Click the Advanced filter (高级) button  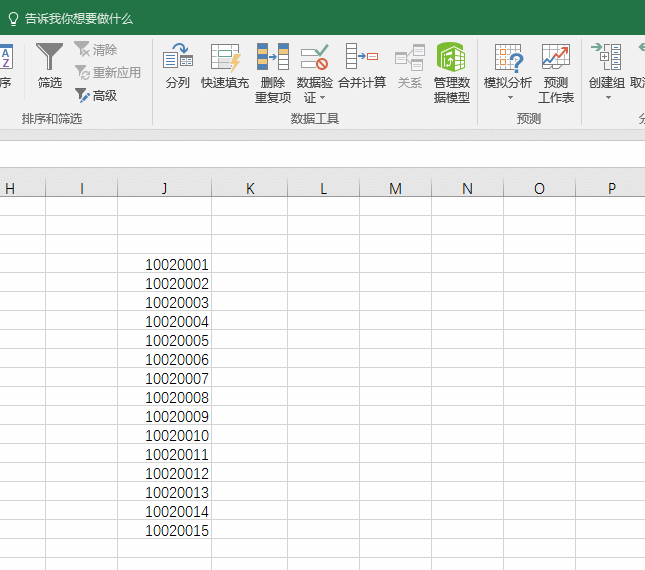point(96,96)
